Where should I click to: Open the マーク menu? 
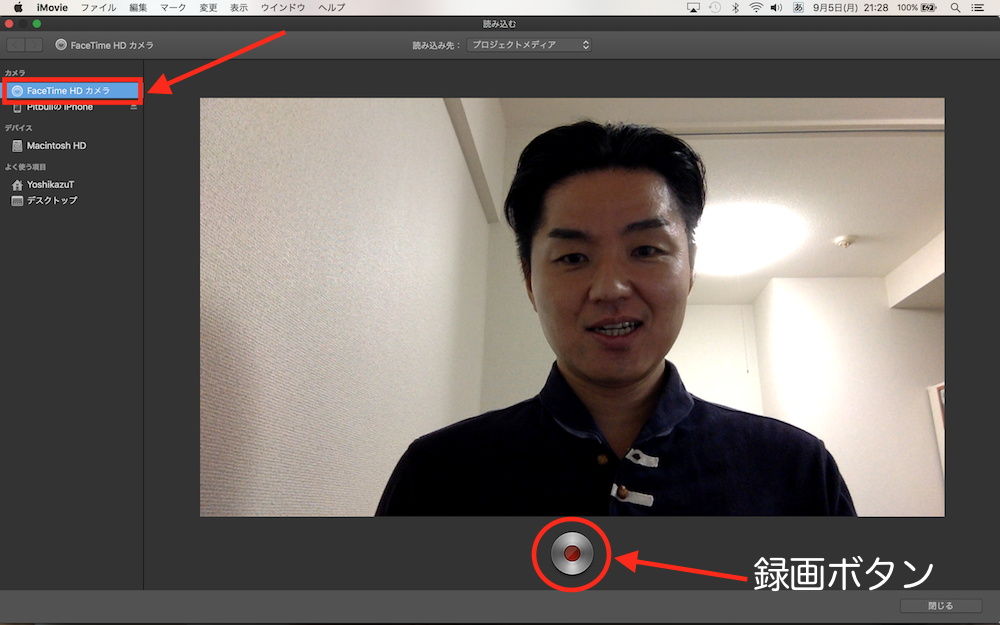pos(173,7)
